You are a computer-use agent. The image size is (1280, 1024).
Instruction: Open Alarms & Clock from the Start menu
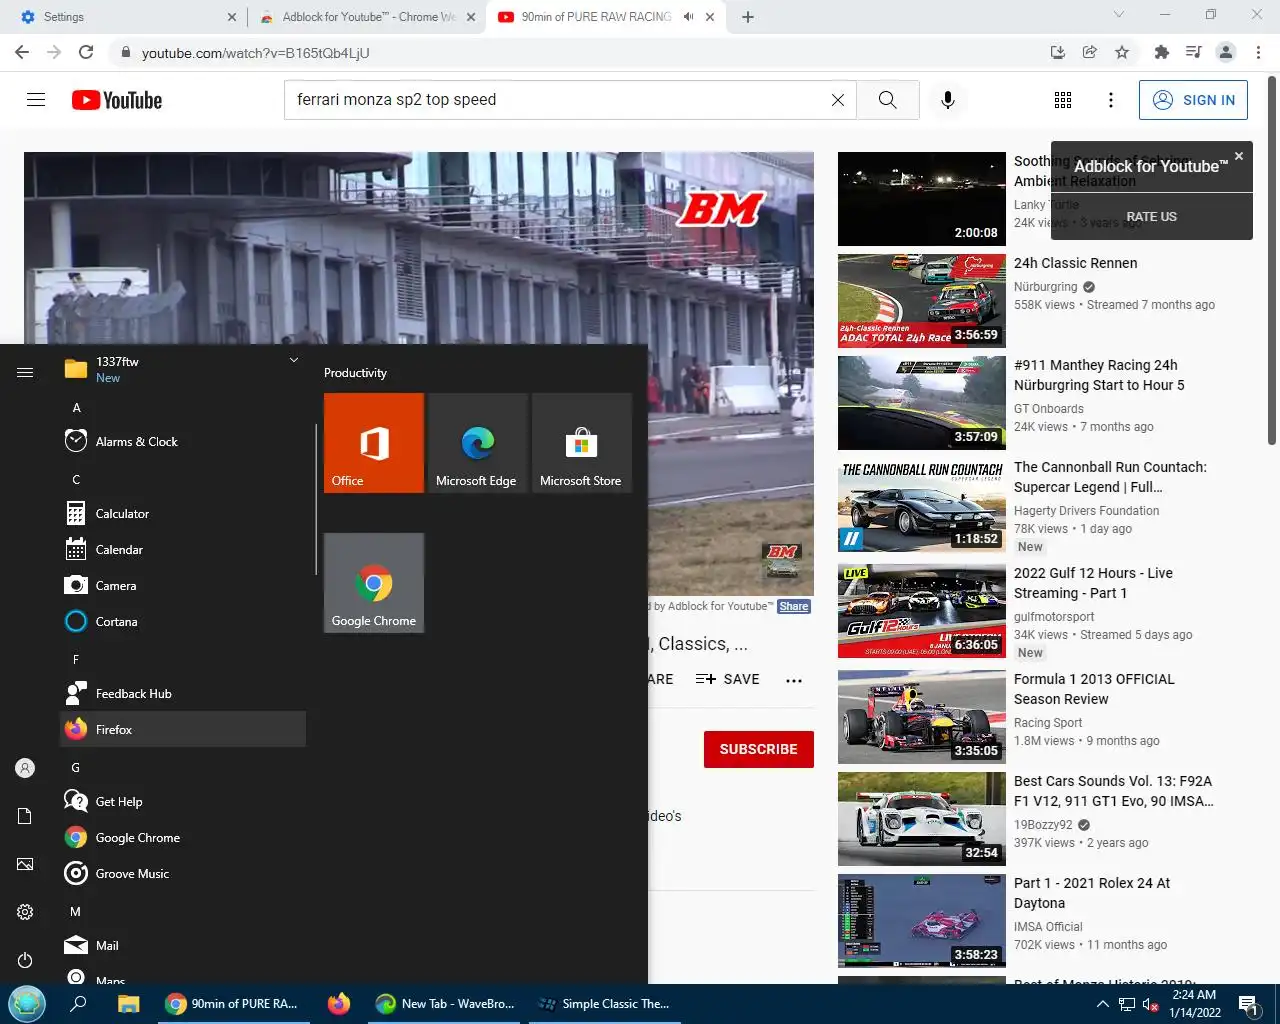pos(183,441)
